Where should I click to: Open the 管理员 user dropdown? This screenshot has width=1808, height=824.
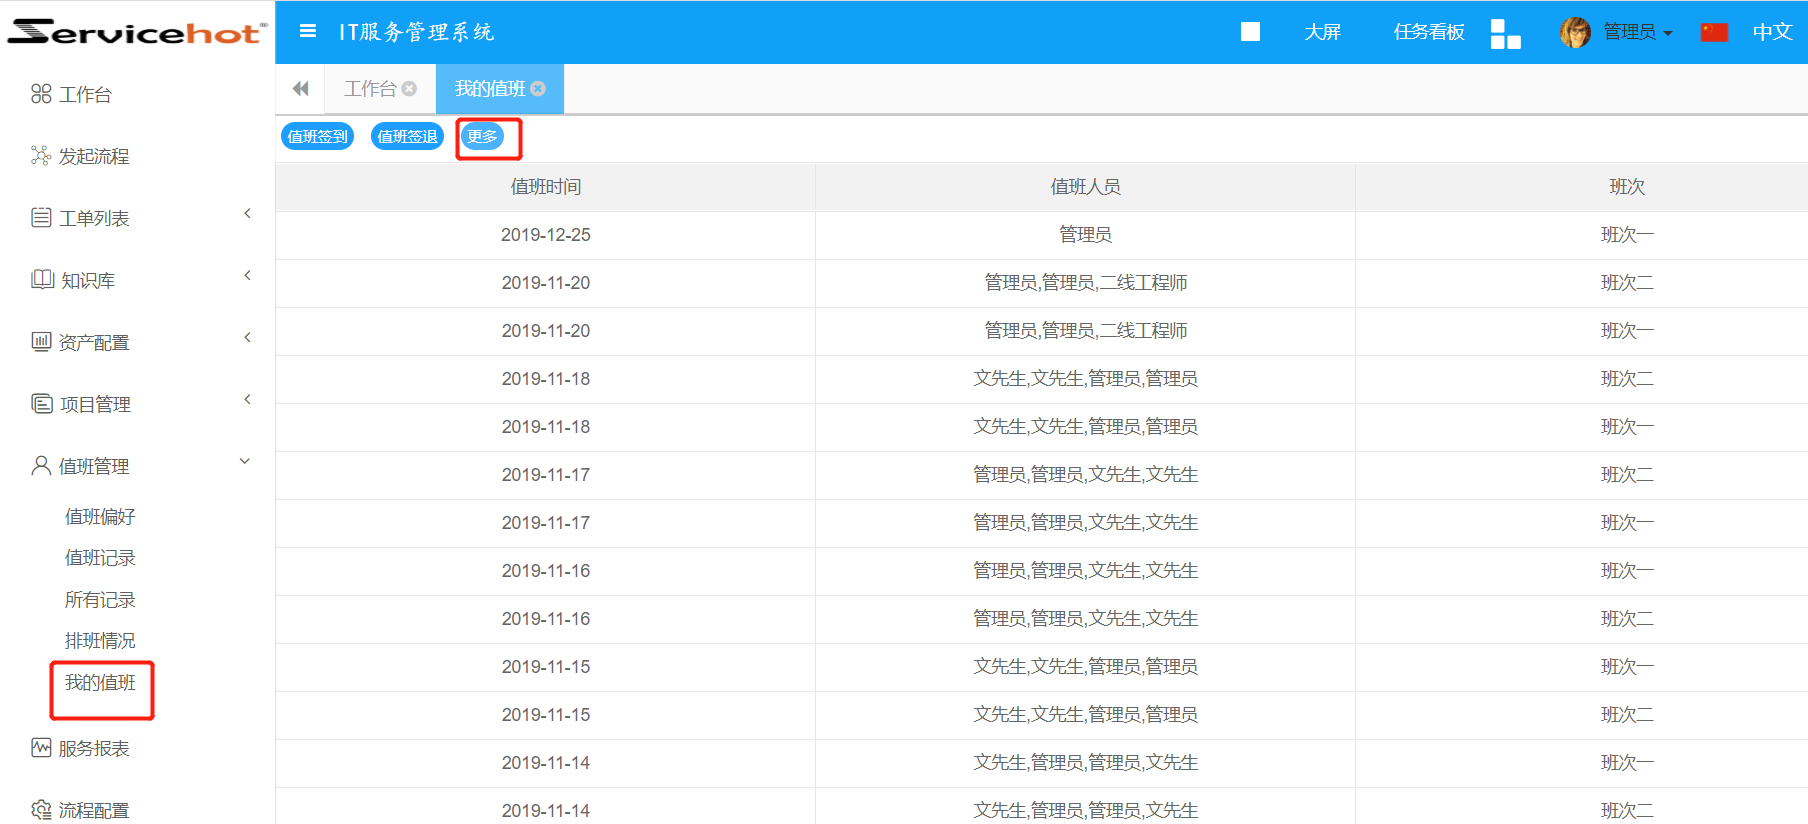point(1637,32)
